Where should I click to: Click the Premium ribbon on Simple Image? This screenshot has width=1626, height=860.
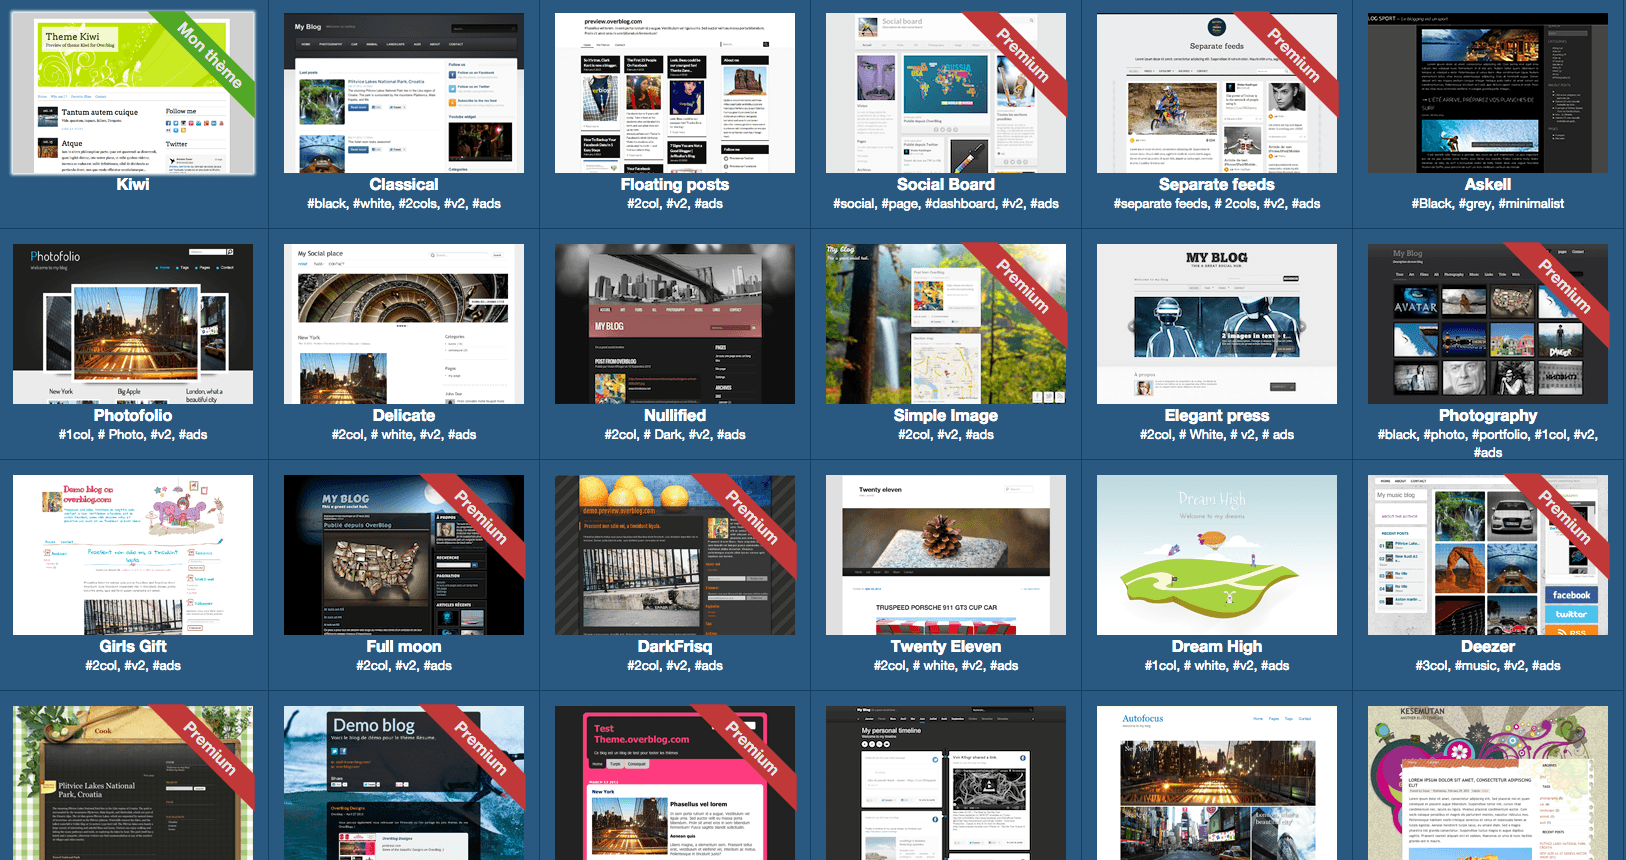pyautogui.click(x=1023, y=287)
